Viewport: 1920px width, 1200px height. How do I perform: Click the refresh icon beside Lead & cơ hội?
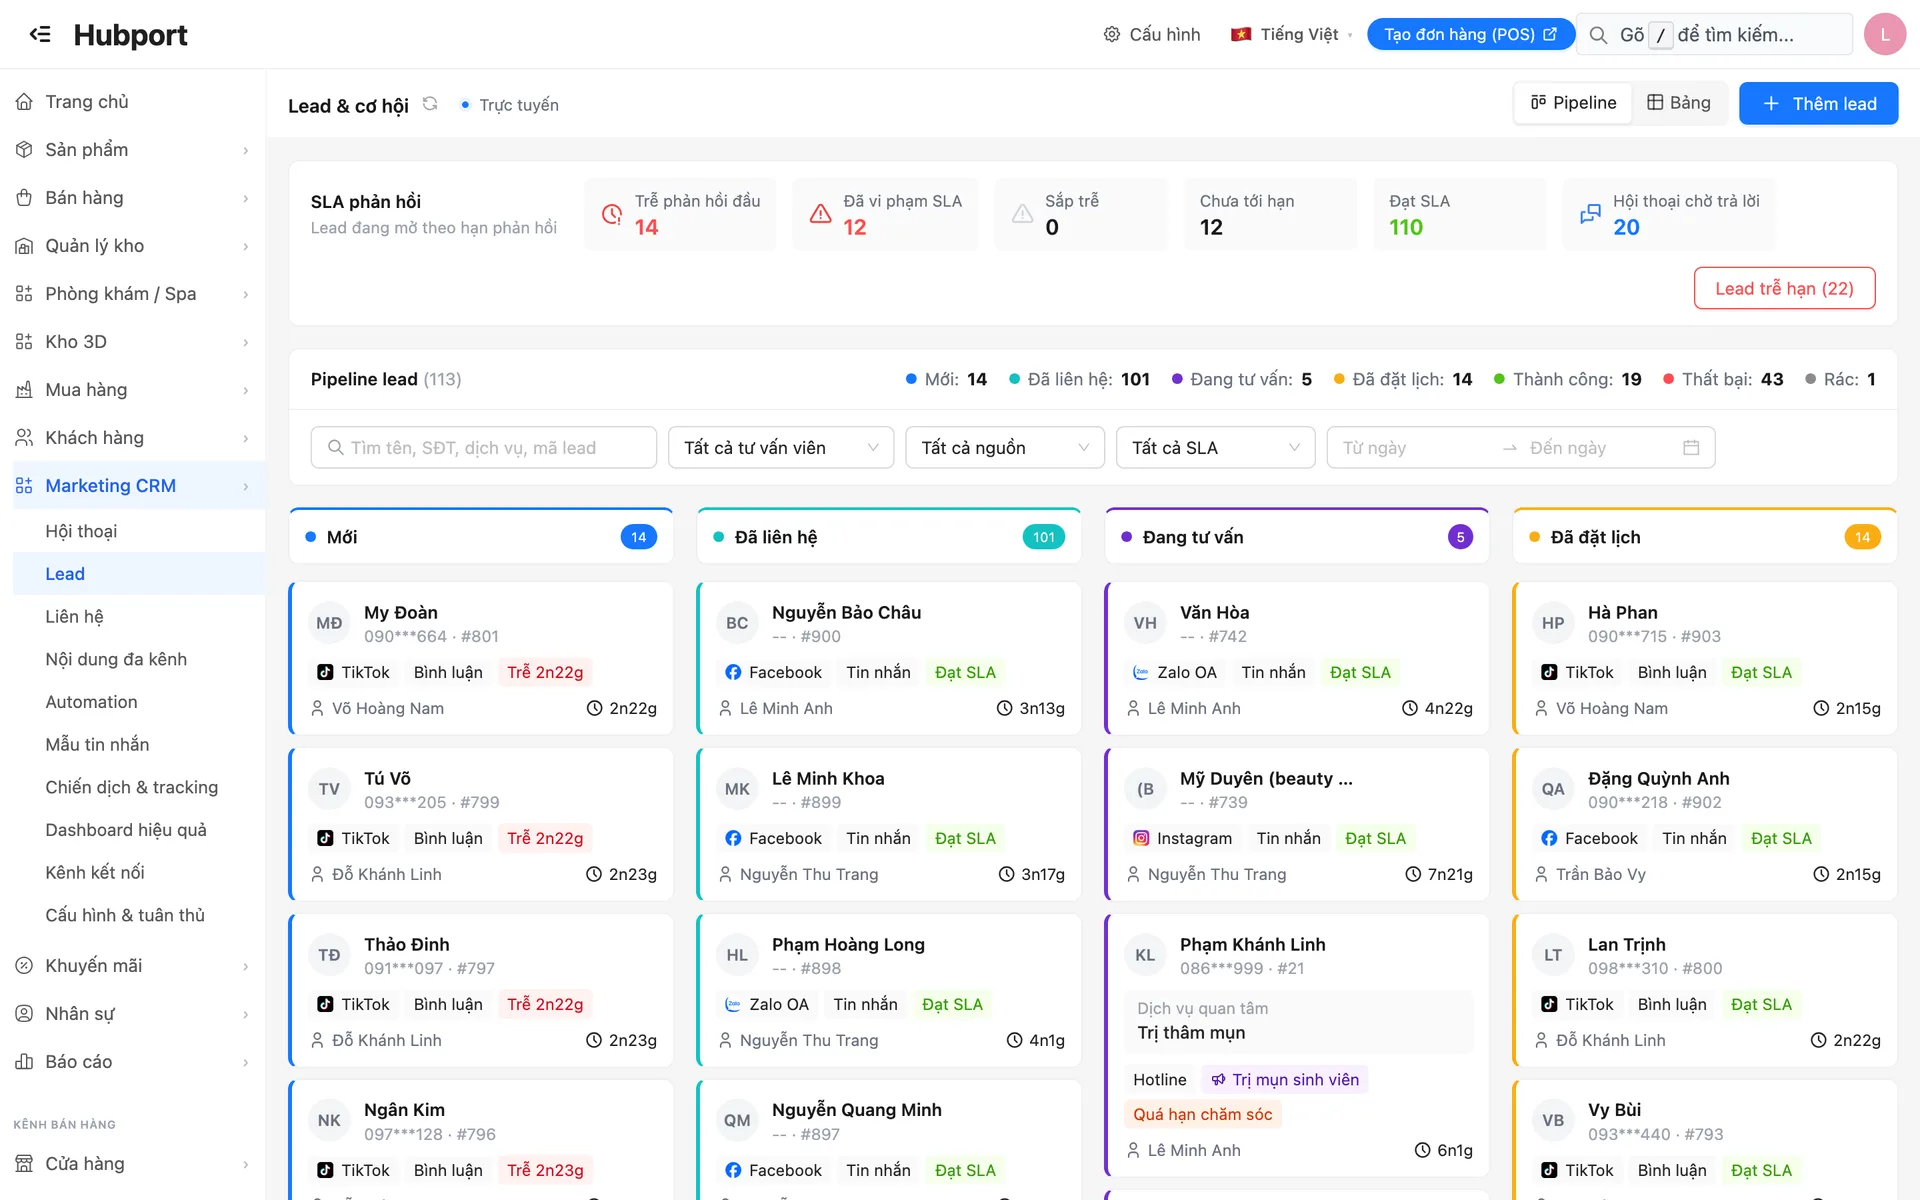click(430, 104)
